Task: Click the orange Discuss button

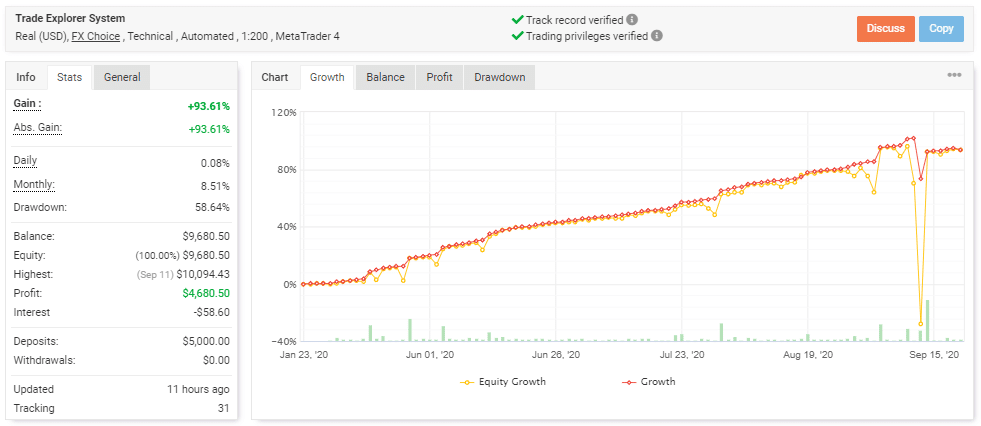Action: 886,29
